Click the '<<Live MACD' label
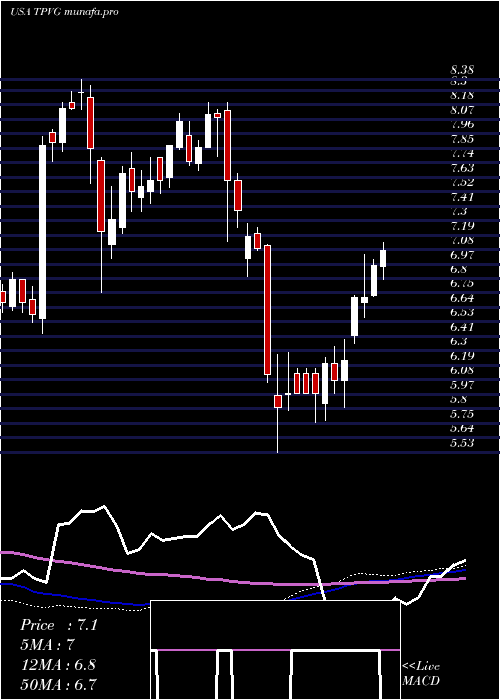The width and height of the screenshot is (500, 700). click(421, 674)
